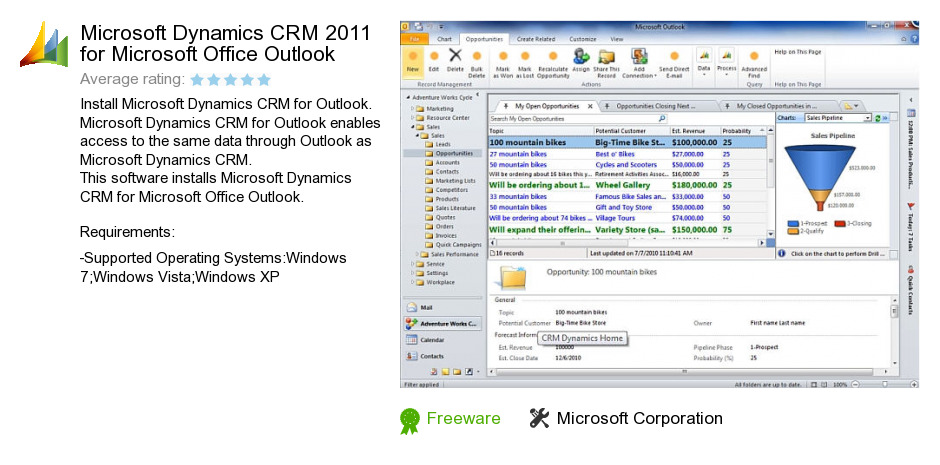The image size is (940, 465).
Task: Open the Quotes folder
Action: click(440, 218)
